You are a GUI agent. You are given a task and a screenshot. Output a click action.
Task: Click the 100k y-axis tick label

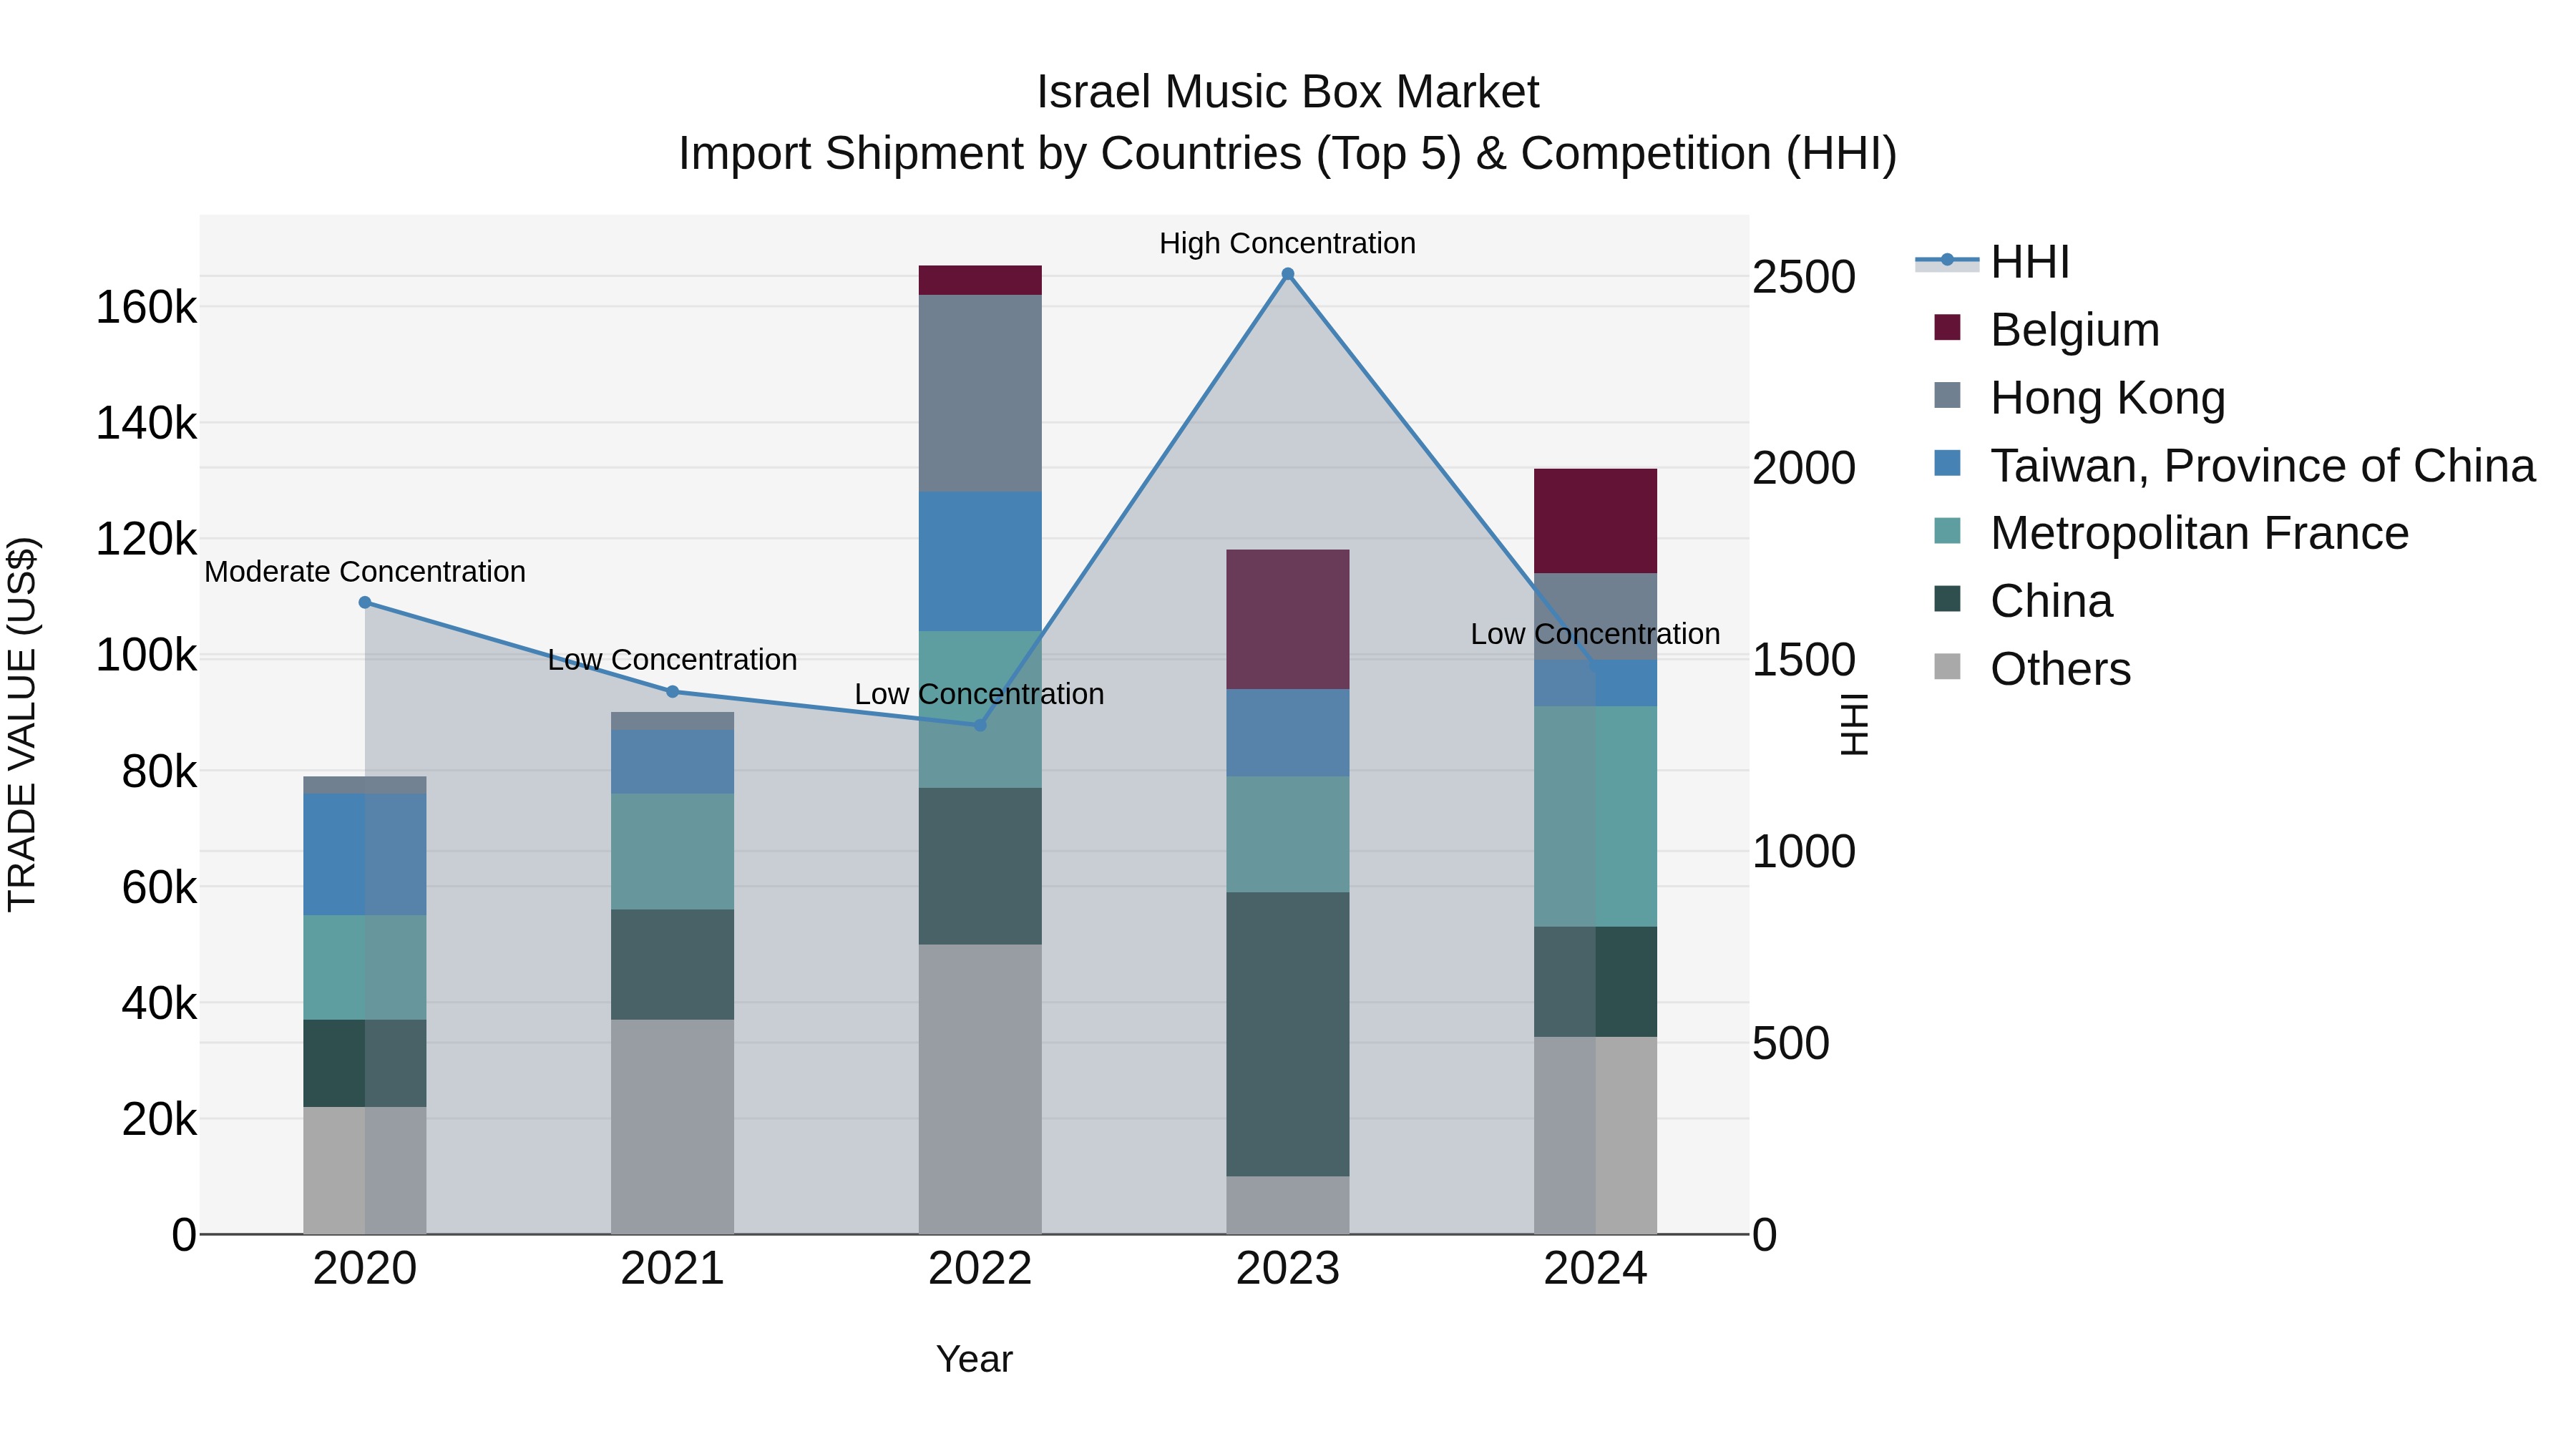(x=146, y=655)
